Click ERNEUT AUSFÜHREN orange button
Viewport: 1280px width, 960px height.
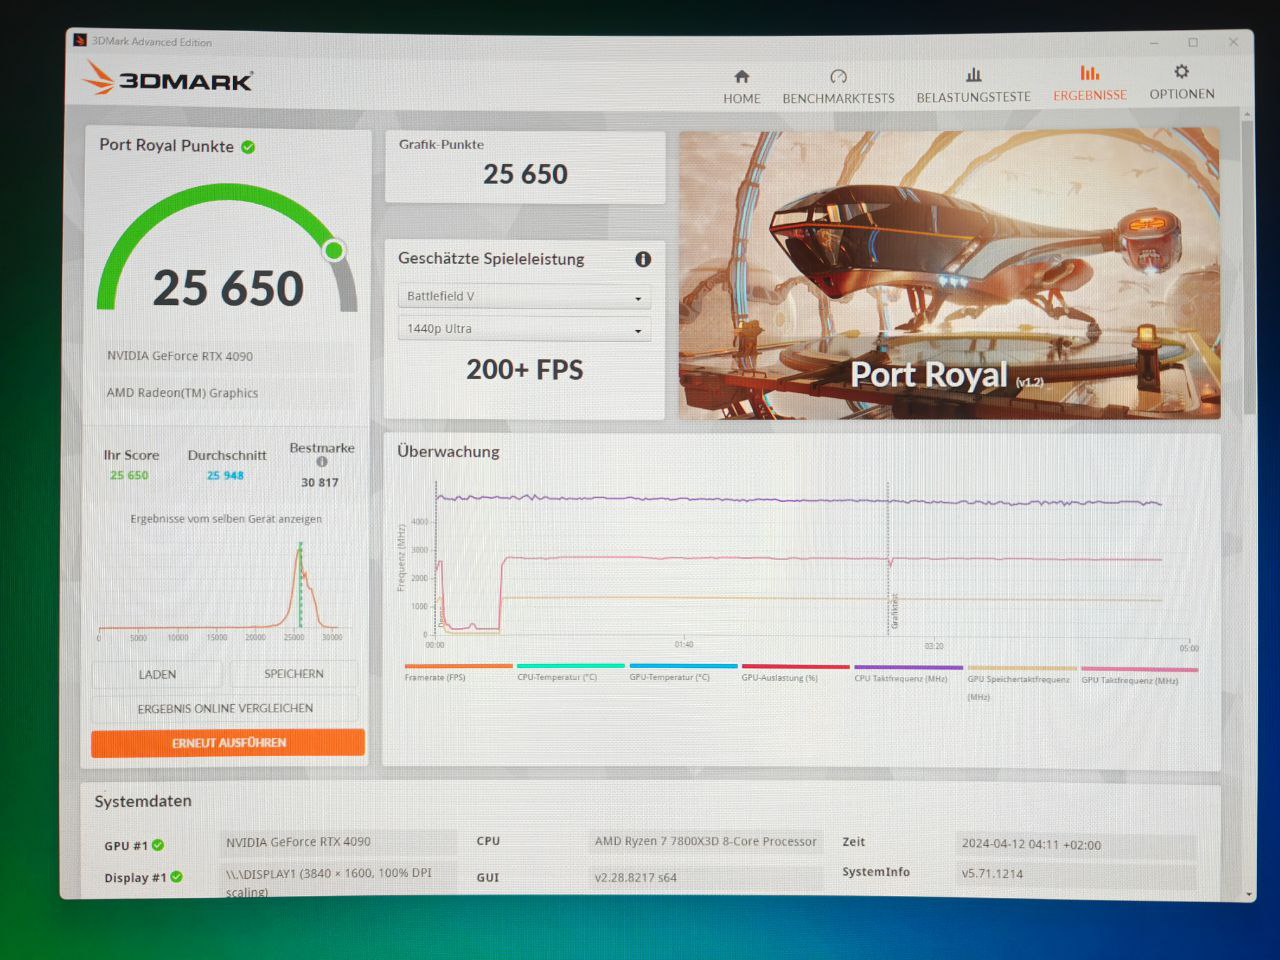click(228, 743)
